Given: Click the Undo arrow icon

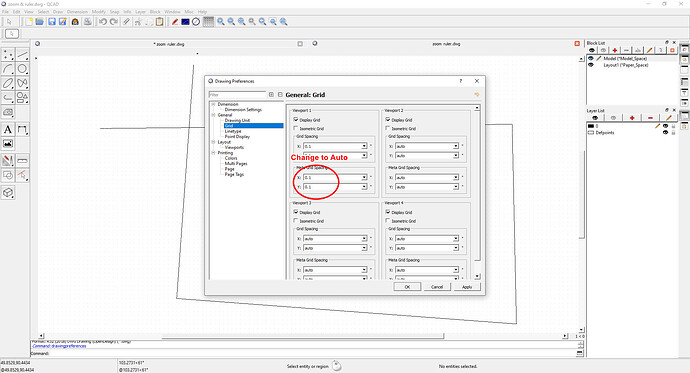Looking at the screenshot, I should pos(103,22).
